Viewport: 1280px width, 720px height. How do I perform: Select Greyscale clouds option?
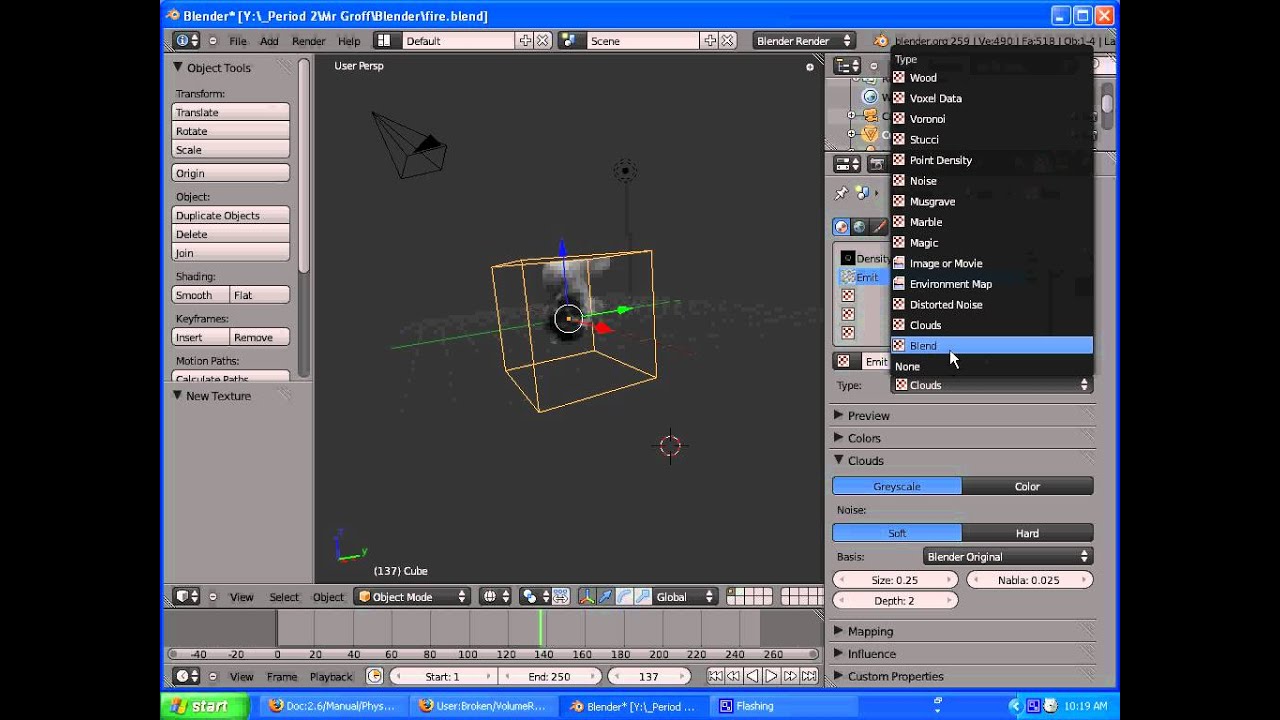(x=897, y=486)
